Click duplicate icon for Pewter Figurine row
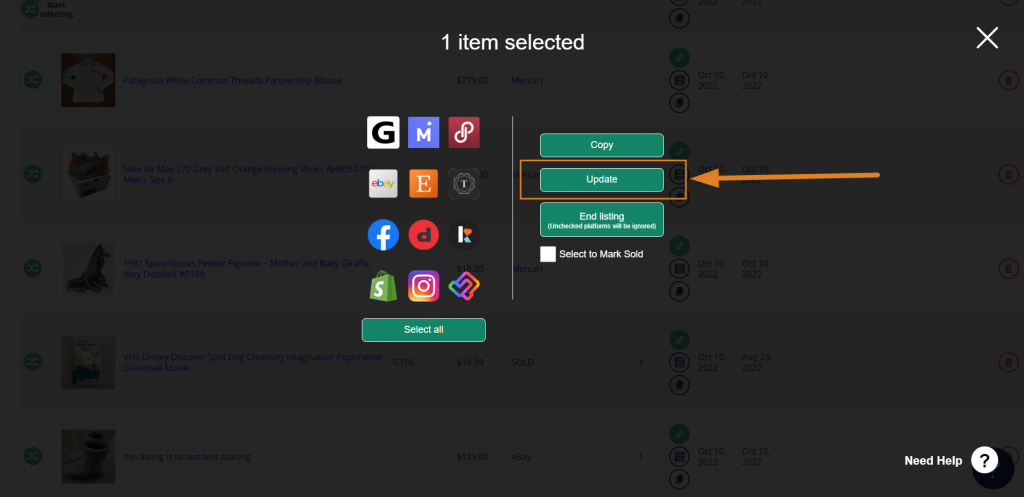This screenshot has width=1024, height=497. pos(679,291)
